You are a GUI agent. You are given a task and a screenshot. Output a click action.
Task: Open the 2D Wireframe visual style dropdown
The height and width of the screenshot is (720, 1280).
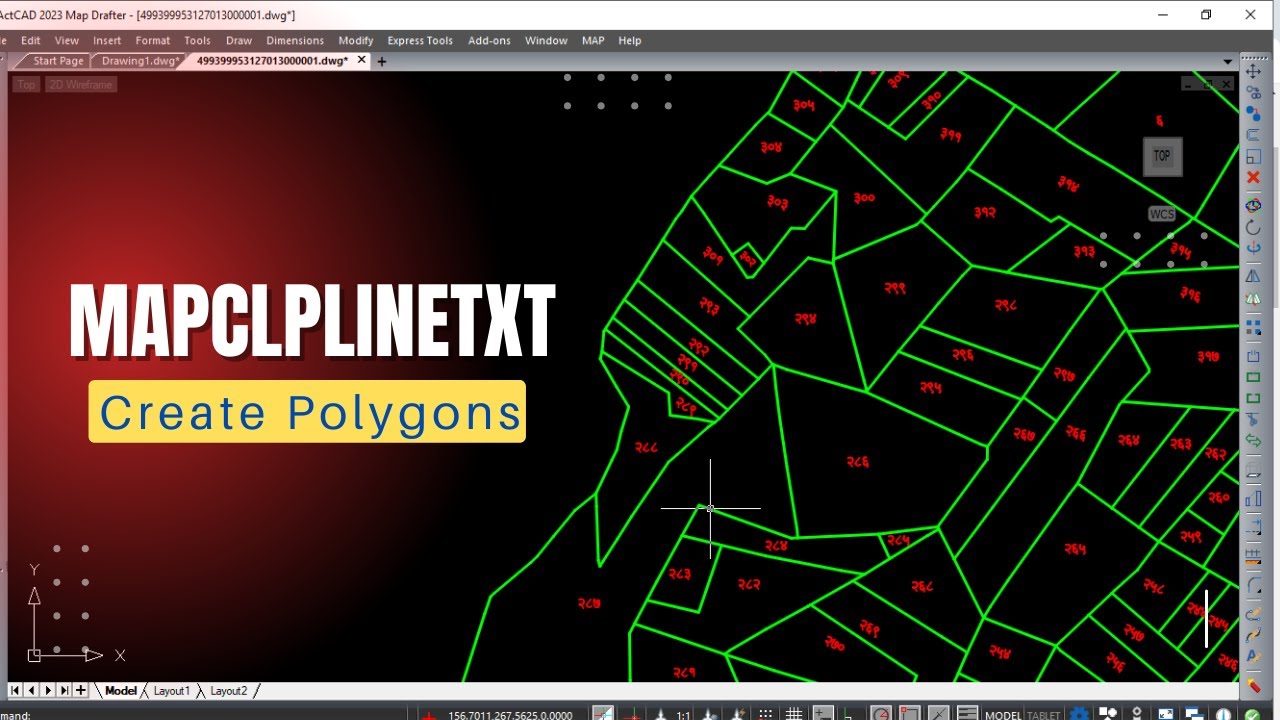click(x=81, y=84)
